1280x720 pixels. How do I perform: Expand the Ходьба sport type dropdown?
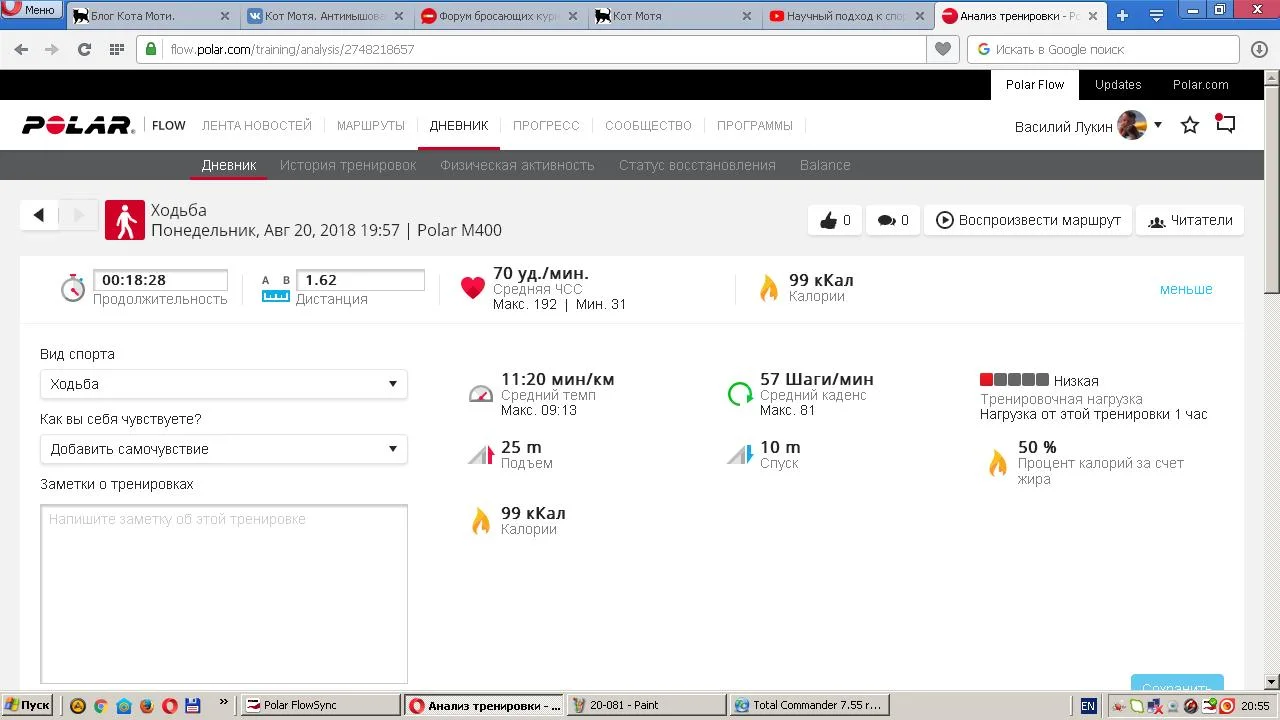point(223,384)
